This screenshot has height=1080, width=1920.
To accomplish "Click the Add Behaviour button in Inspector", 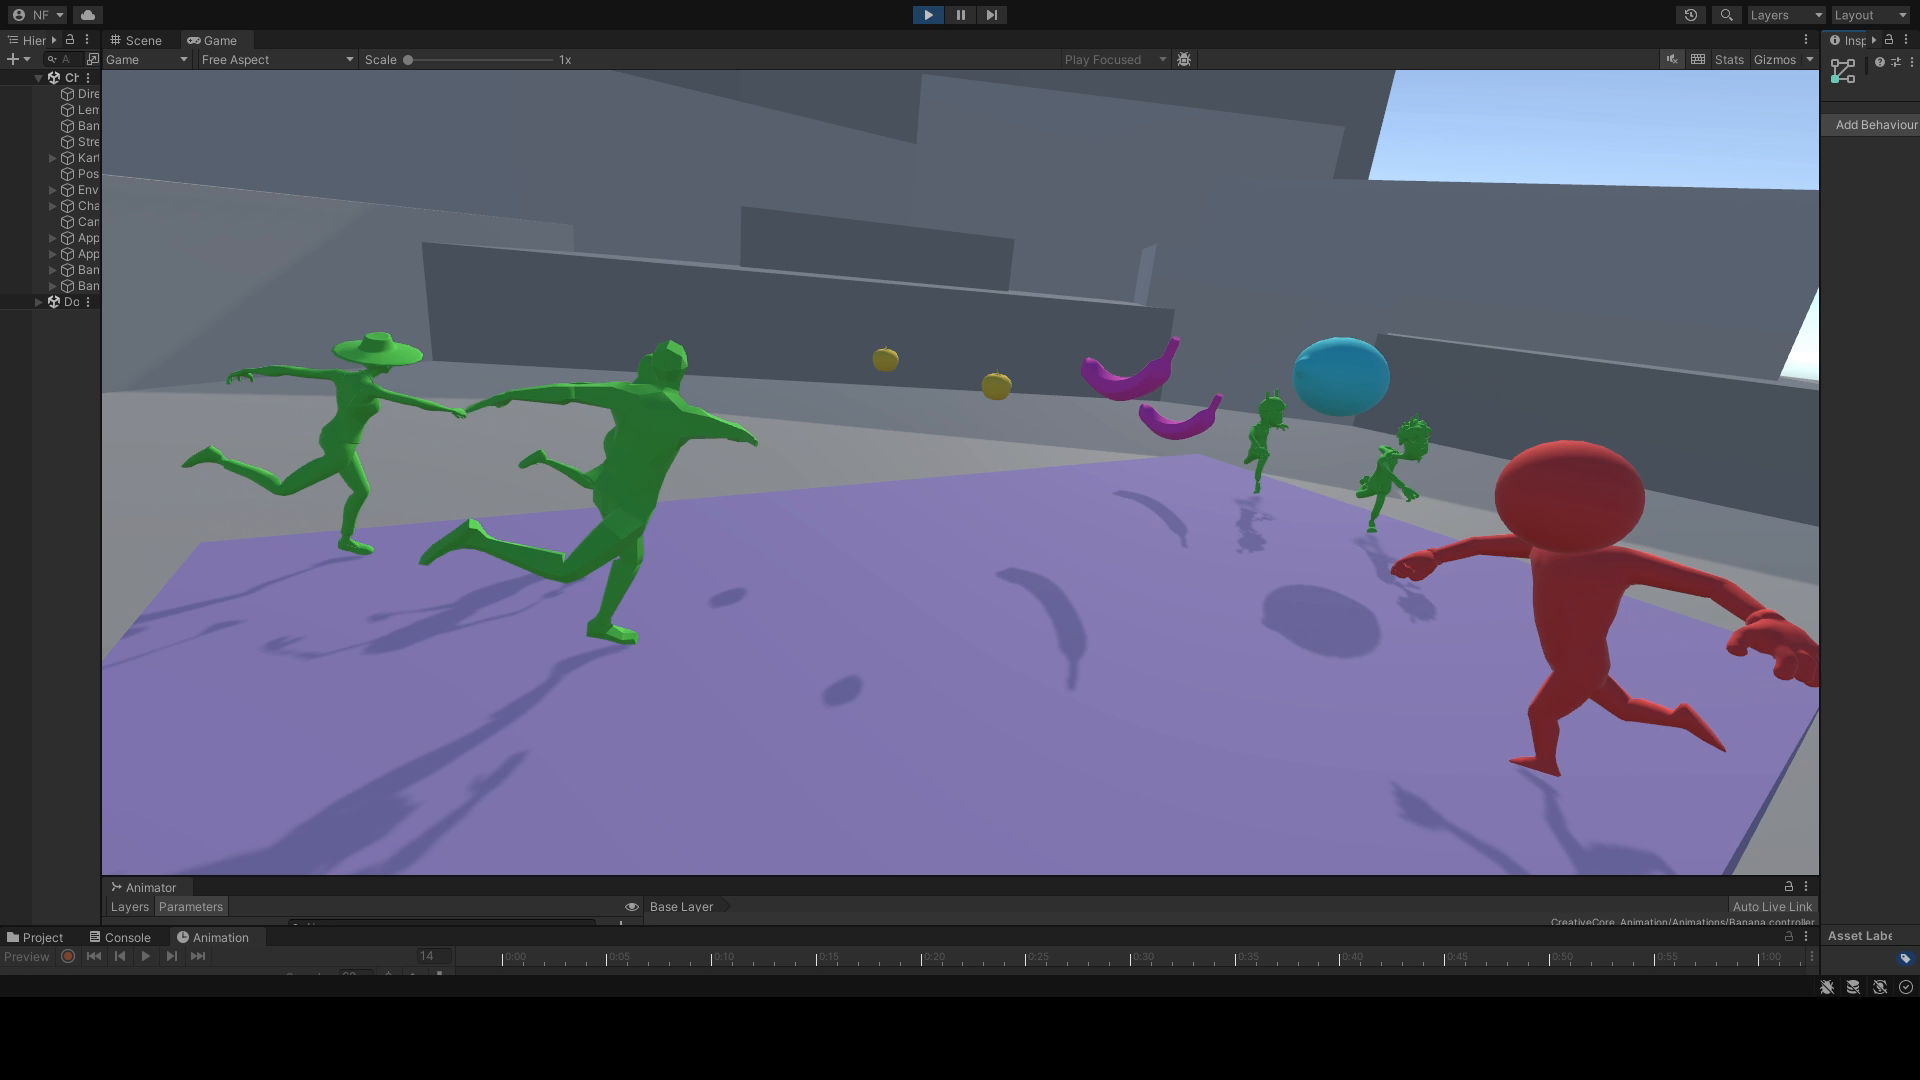I will [1876, 124].
